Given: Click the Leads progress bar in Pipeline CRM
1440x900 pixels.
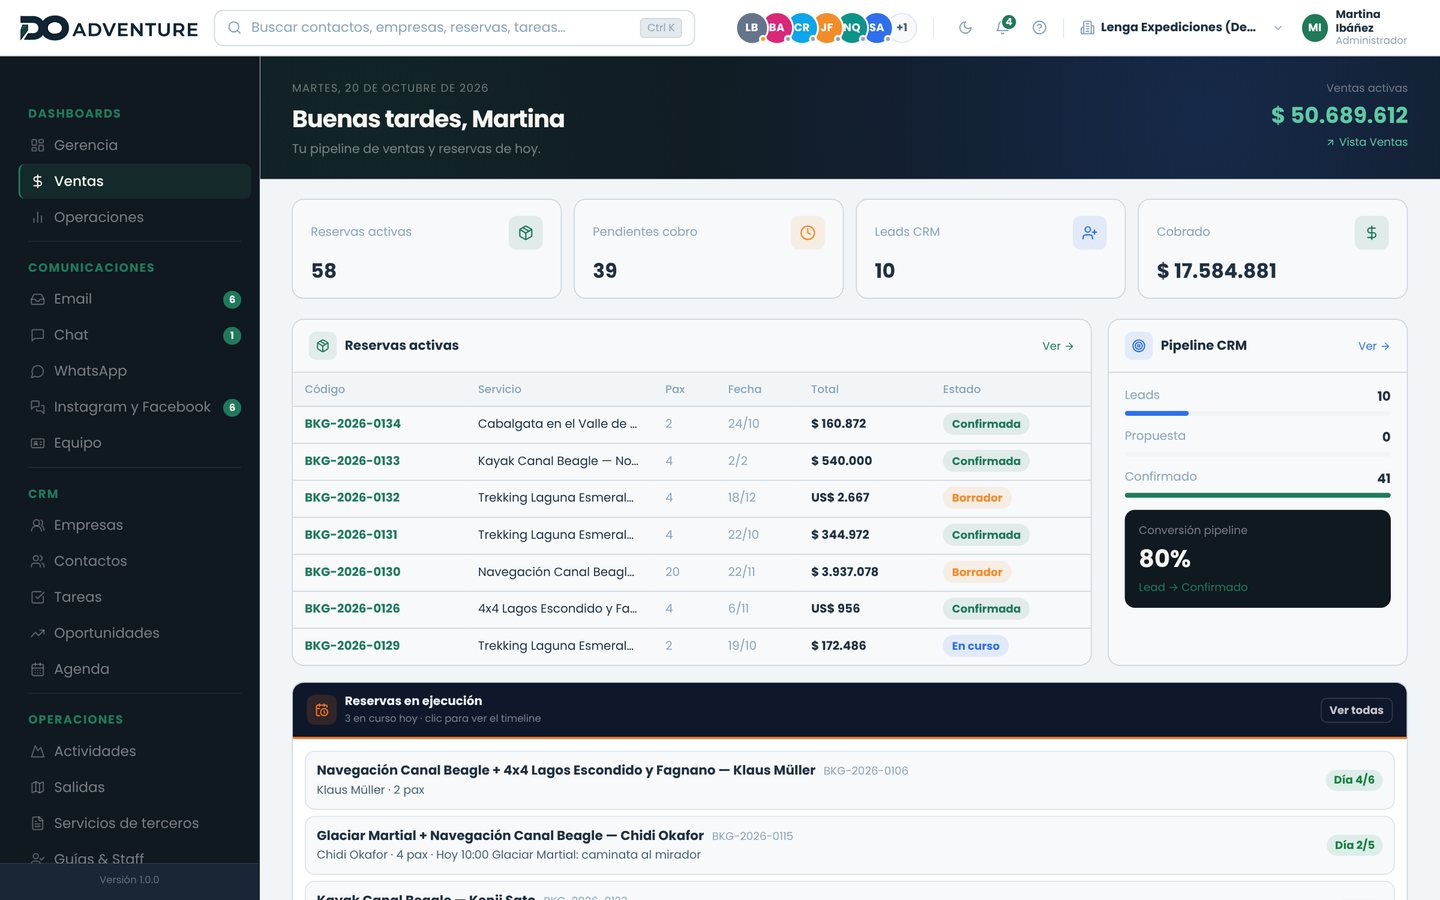Looking at the screenshot, I should (x=1258, y=413).
